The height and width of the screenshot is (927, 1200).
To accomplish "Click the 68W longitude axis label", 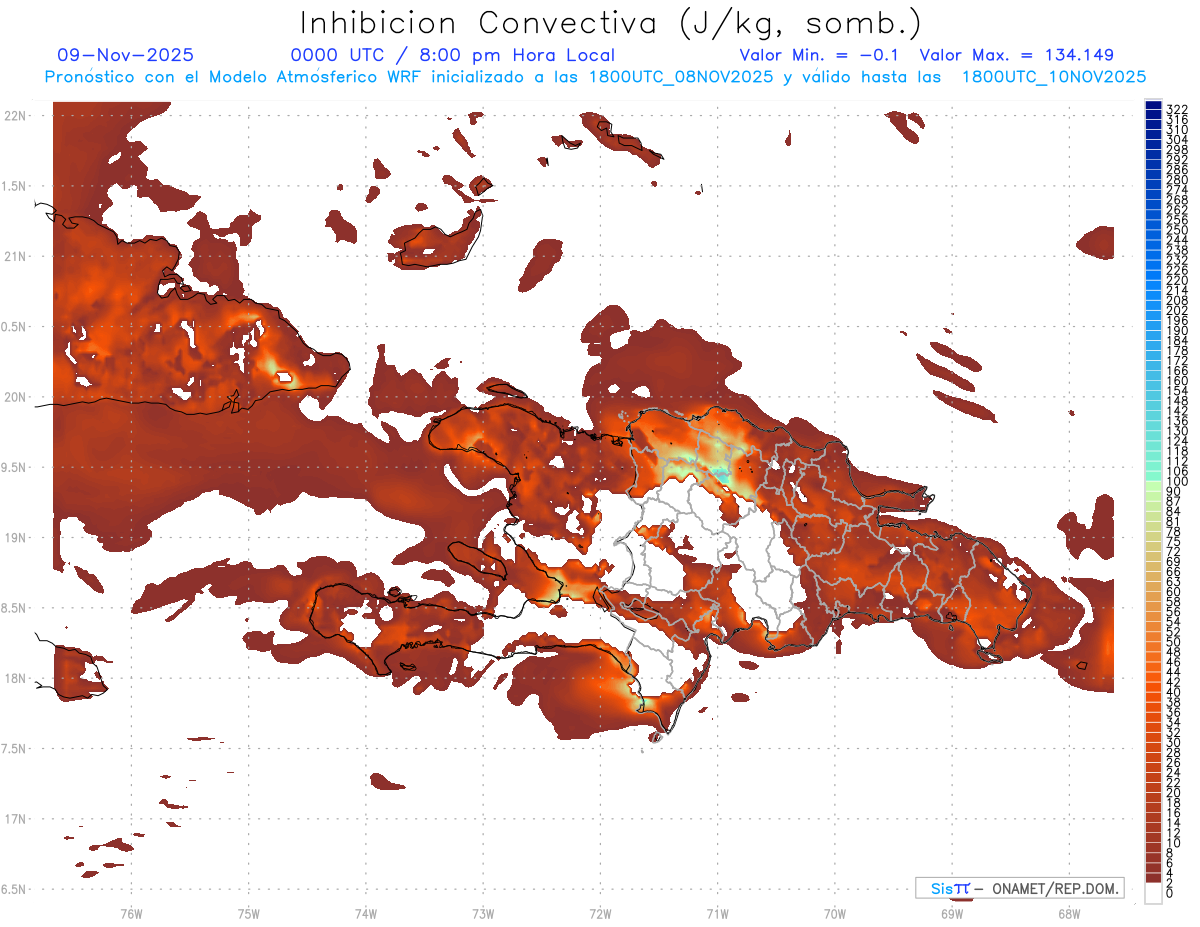I will pos(1068,913).
